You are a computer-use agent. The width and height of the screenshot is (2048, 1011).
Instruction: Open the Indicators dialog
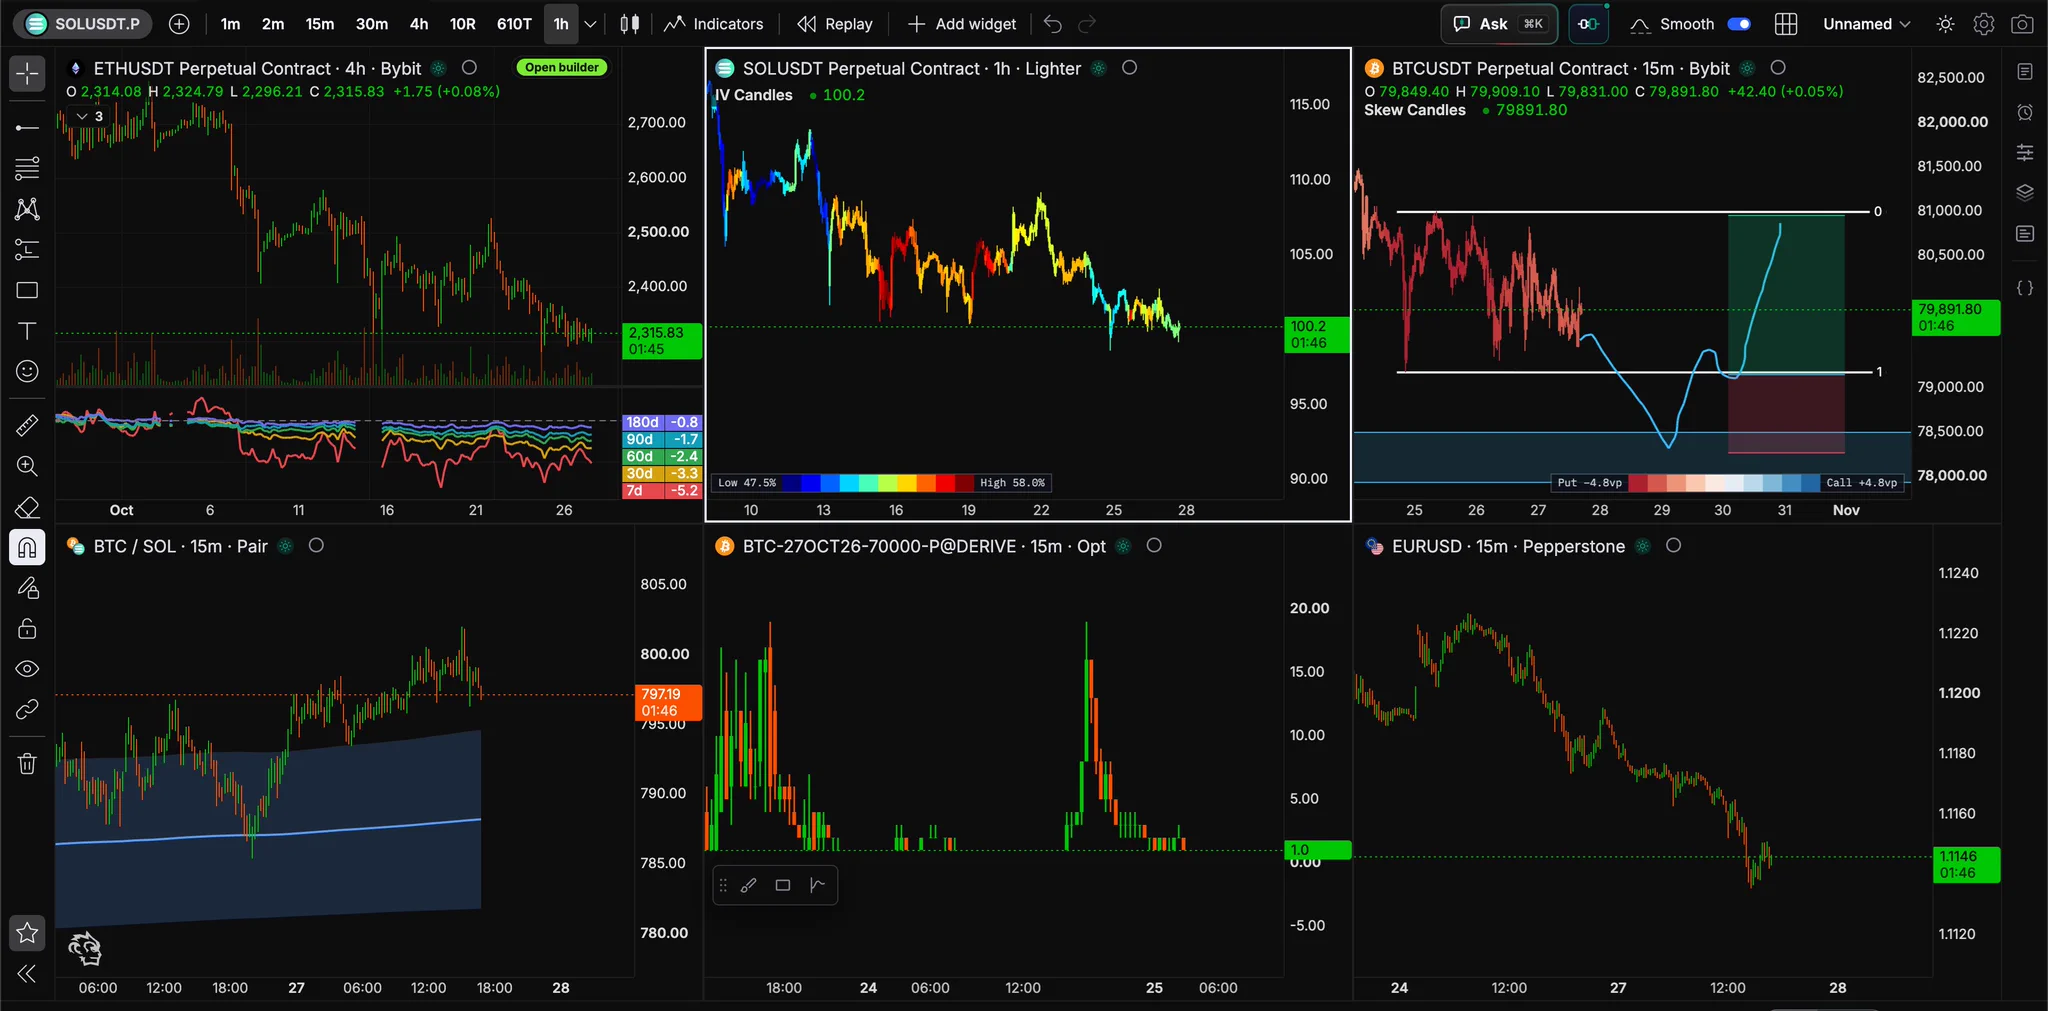(x=714, y=24)
